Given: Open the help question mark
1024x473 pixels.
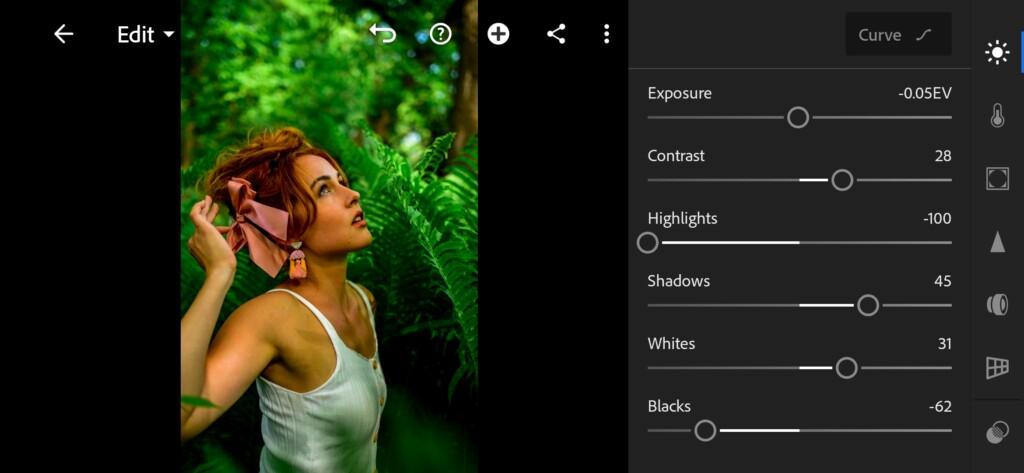Looking at the screenshot, I should pyautogui.click(x=441, y=34).
